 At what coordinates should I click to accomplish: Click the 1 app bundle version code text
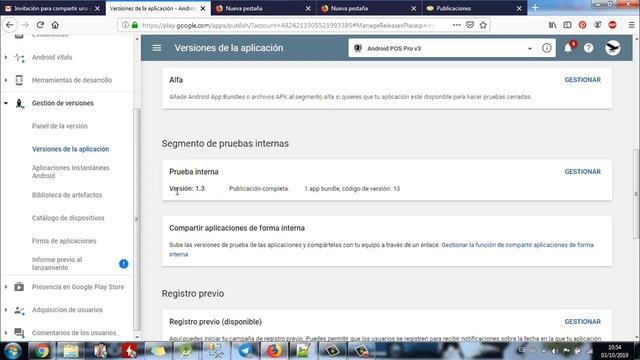(x=352, y=189)
